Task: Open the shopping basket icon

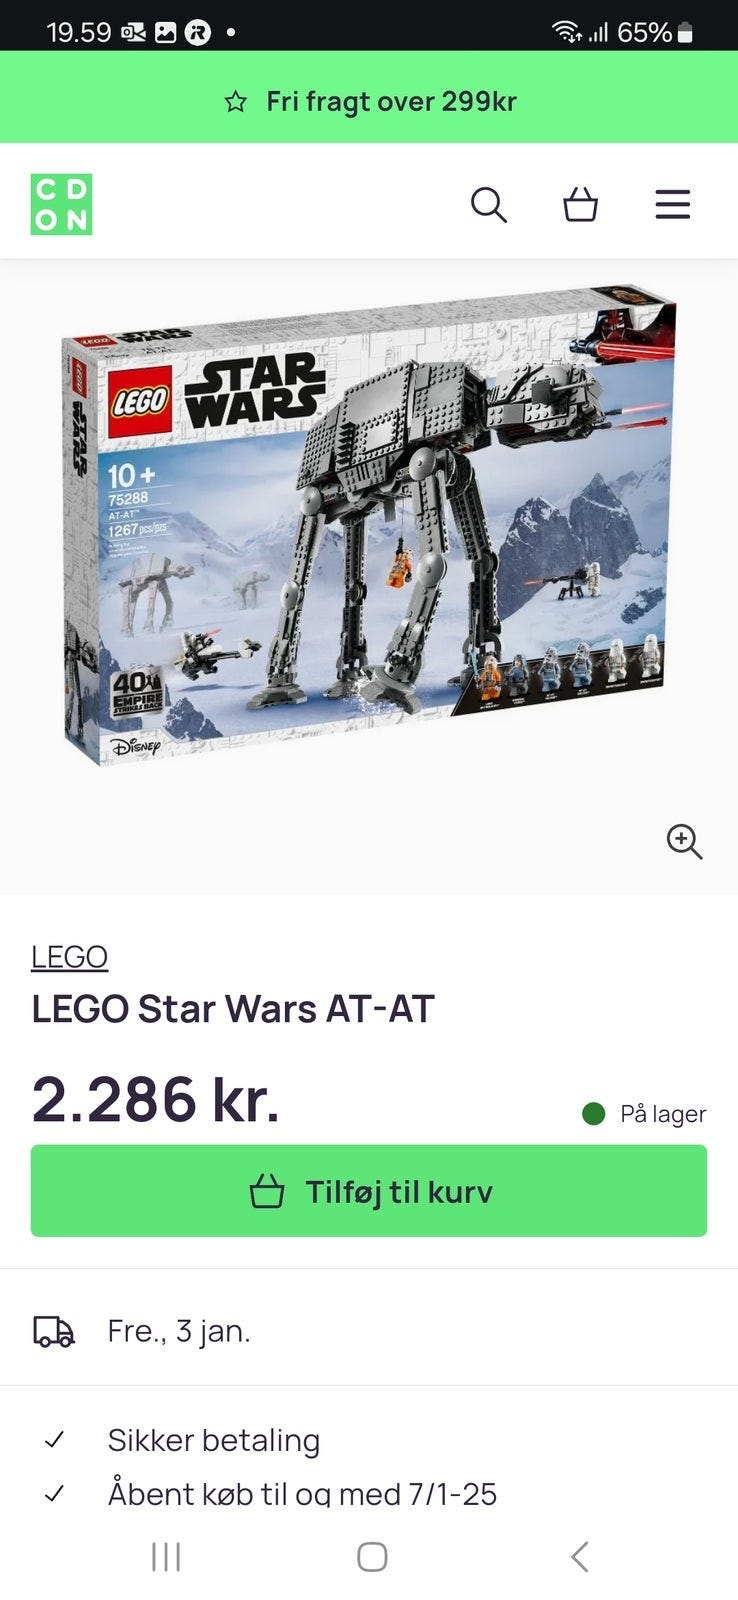Action: pyautogui.click(x=580, y=205)
